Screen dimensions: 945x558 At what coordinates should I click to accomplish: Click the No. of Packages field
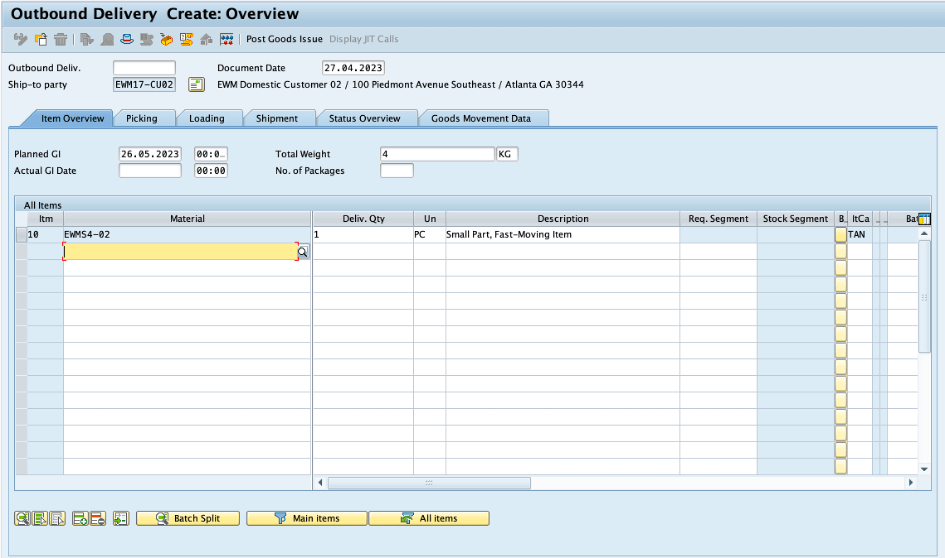[x=397, y=171]
